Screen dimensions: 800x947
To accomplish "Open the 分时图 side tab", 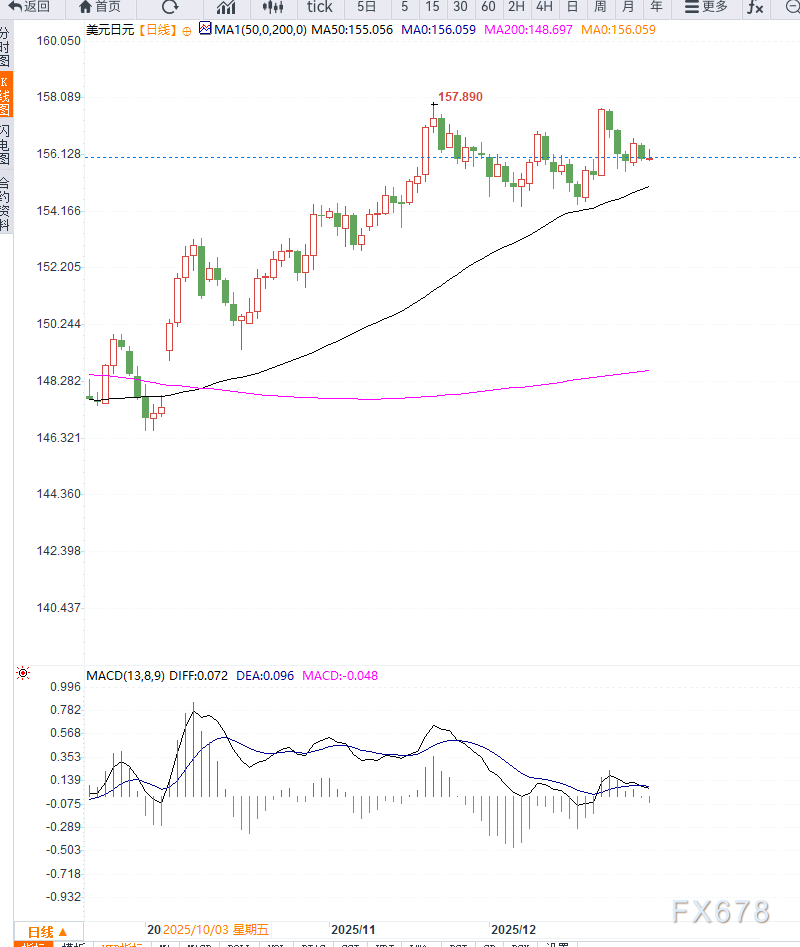I will coord(6,47).
